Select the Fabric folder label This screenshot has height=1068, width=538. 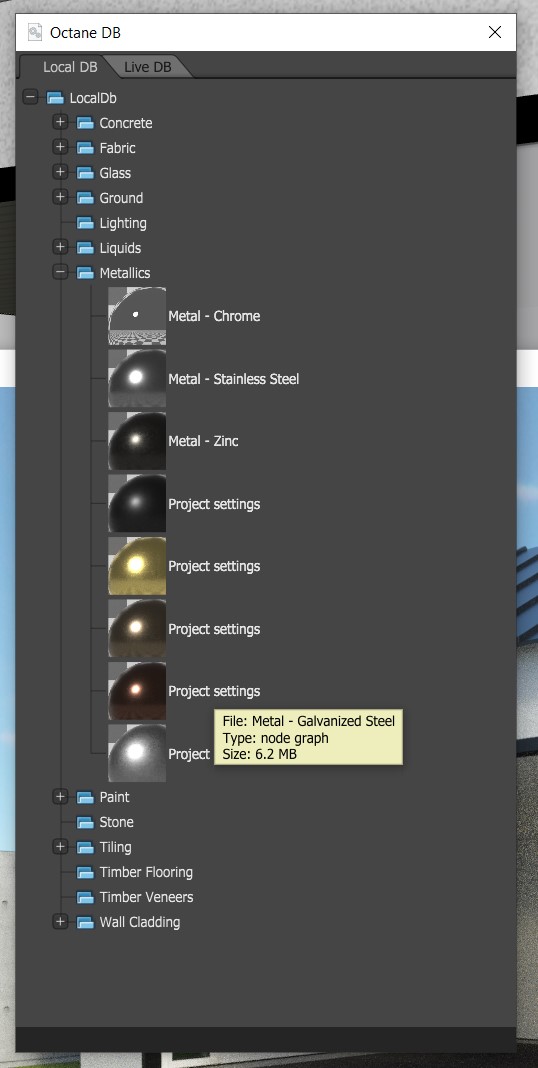[117, 148]
